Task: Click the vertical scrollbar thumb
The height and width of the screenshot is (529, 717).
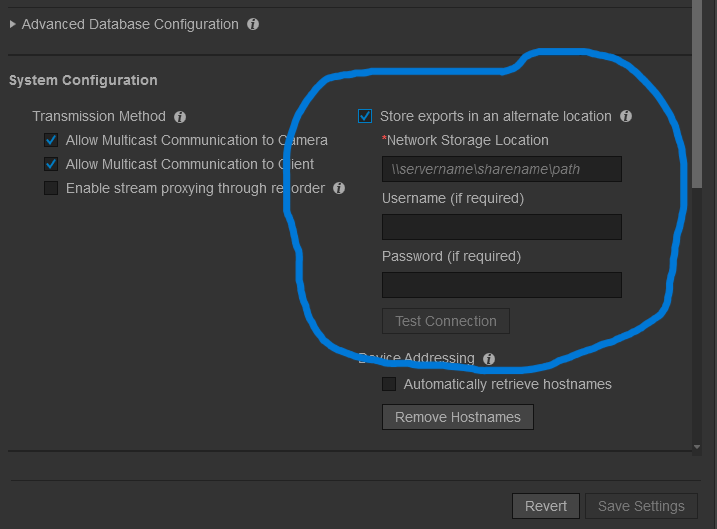Action: pyautogui.click(x=696, y=90)
